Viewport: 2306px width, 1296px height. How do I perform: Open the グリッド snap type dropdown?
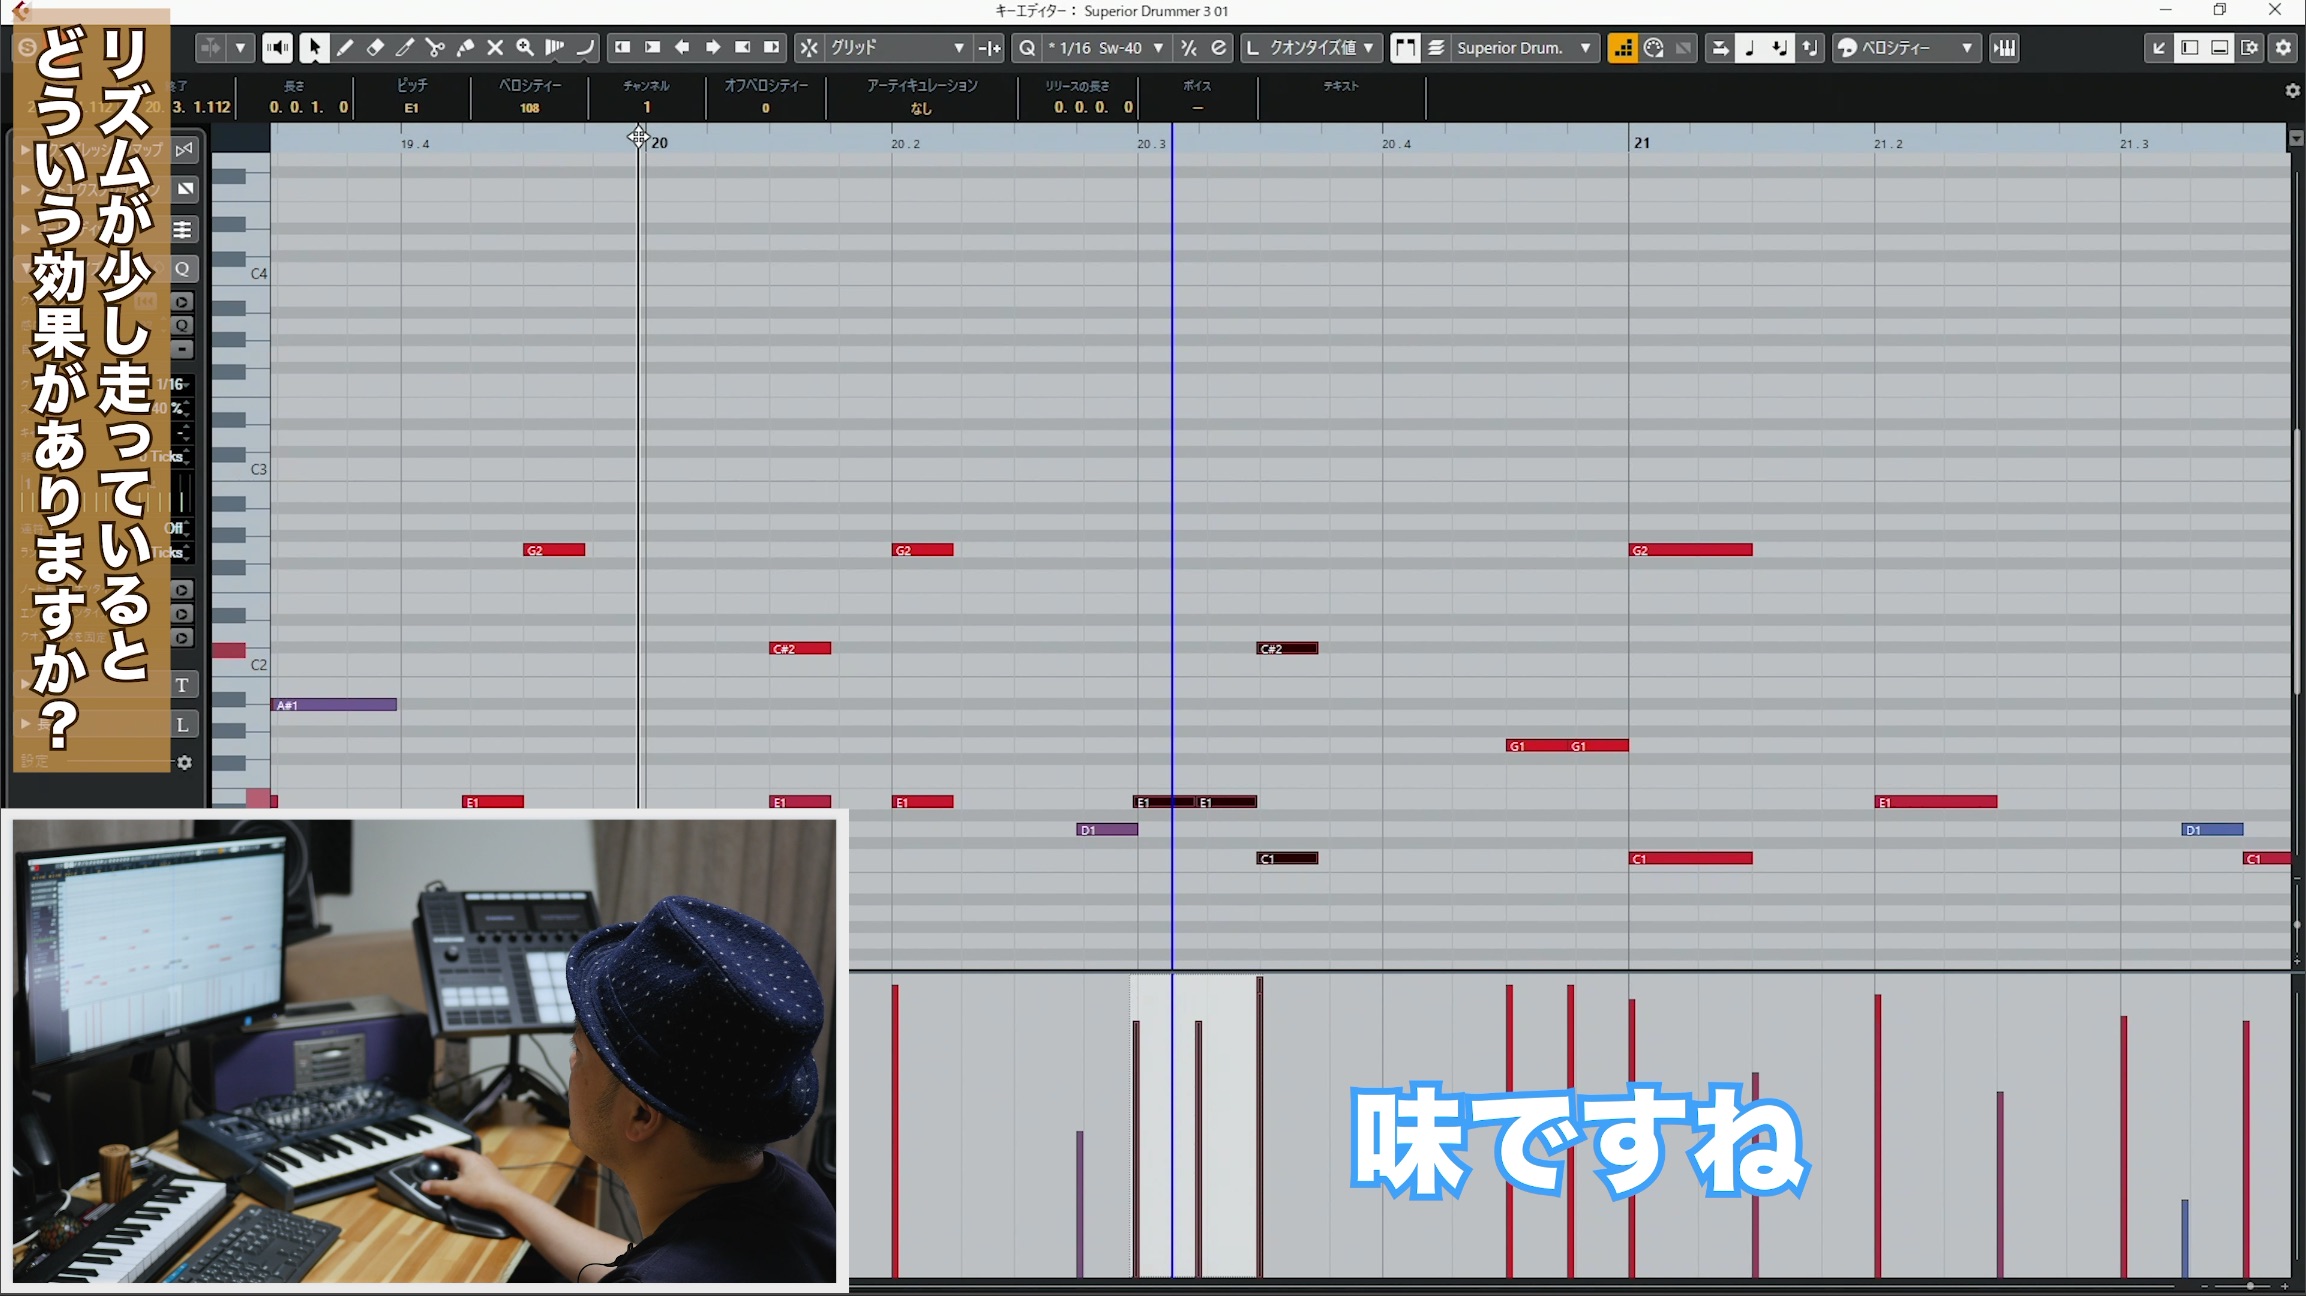(897, 47)
